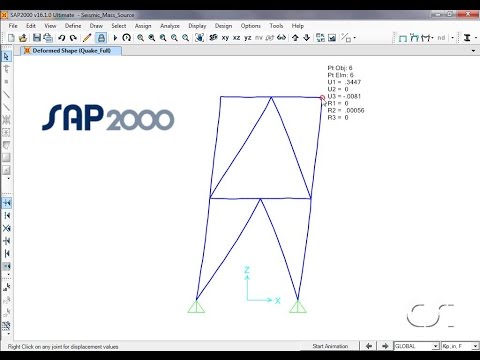The image size is (480, 360).
Task: Click the Show Deformed Shape icon
Action: tap(414, 38)
